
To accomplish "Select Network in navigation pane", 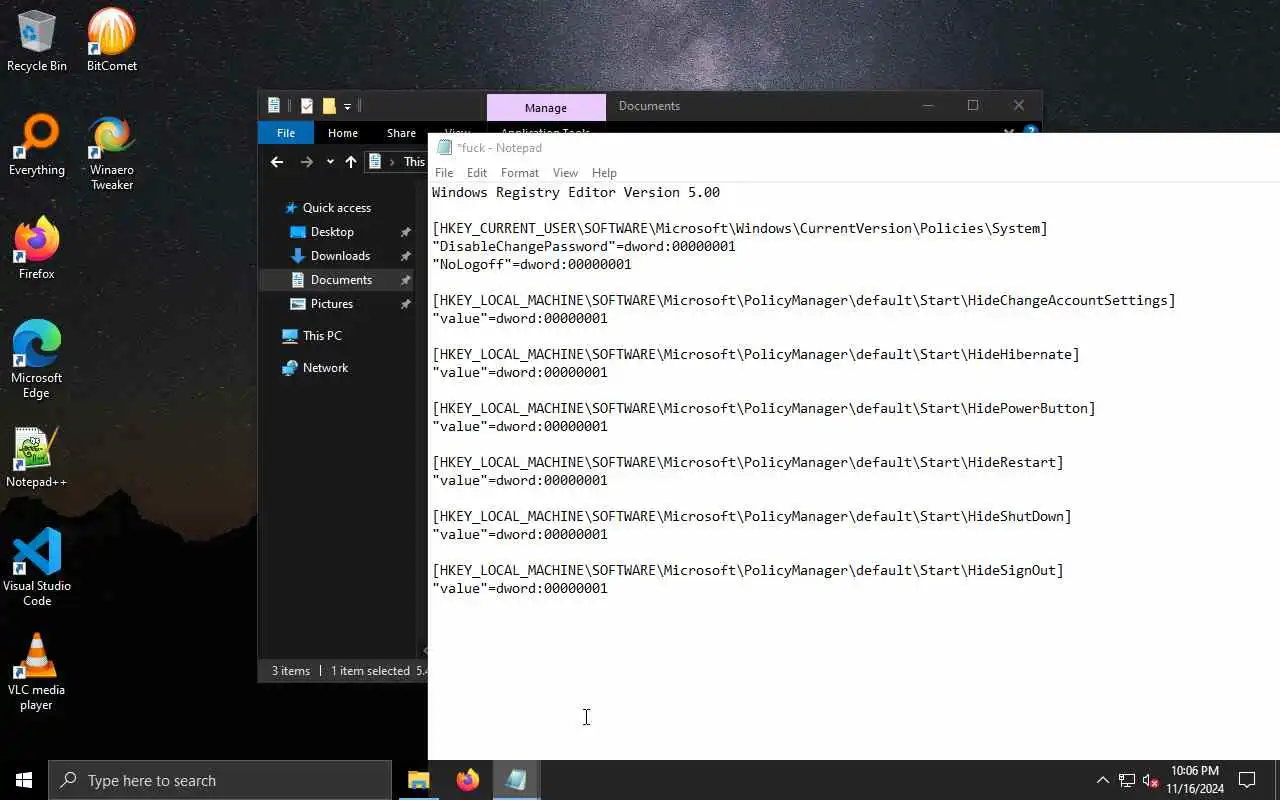I will pos(325,368).
